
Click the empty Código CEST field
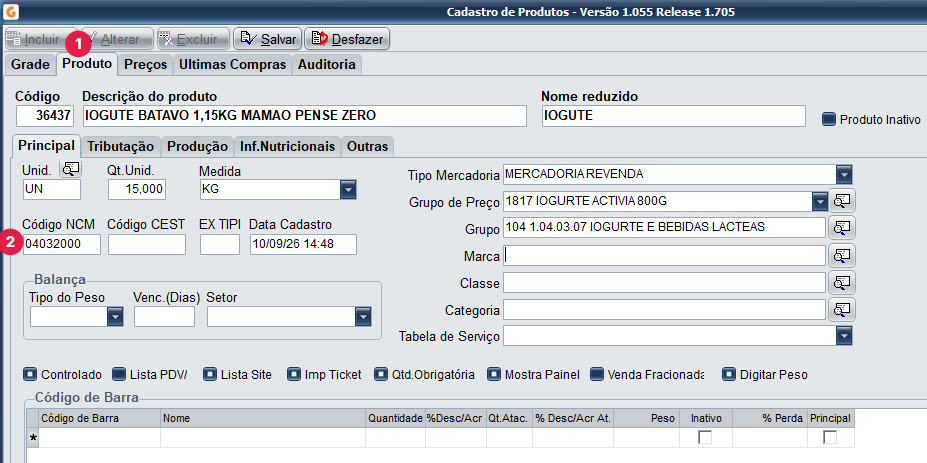(x=147, y=244)
